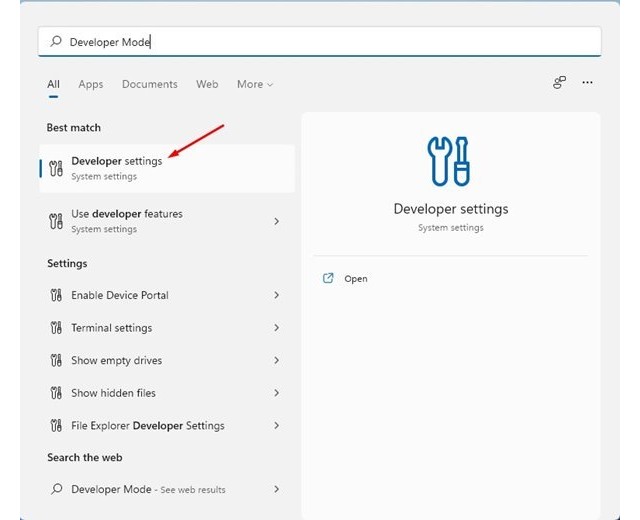Expand Show hidden files chevron

277,393
